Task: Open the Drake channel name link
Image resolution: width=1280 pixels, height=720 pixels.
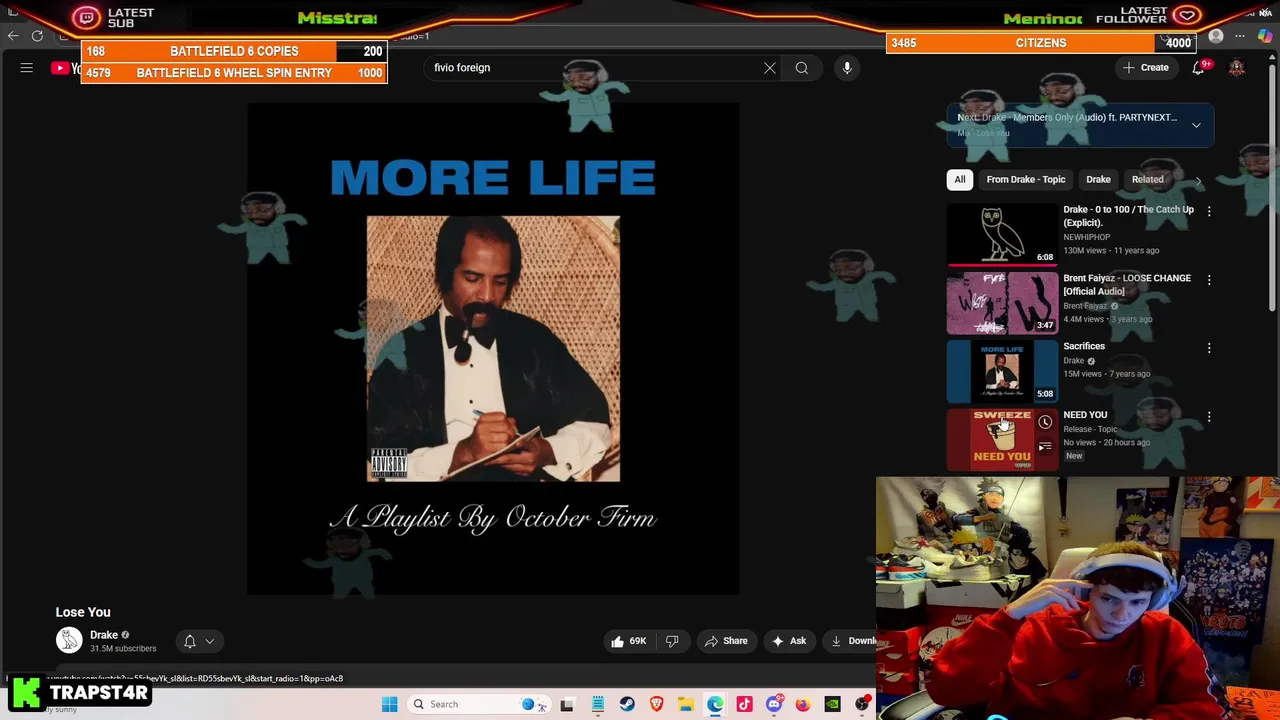Action: 104,635
